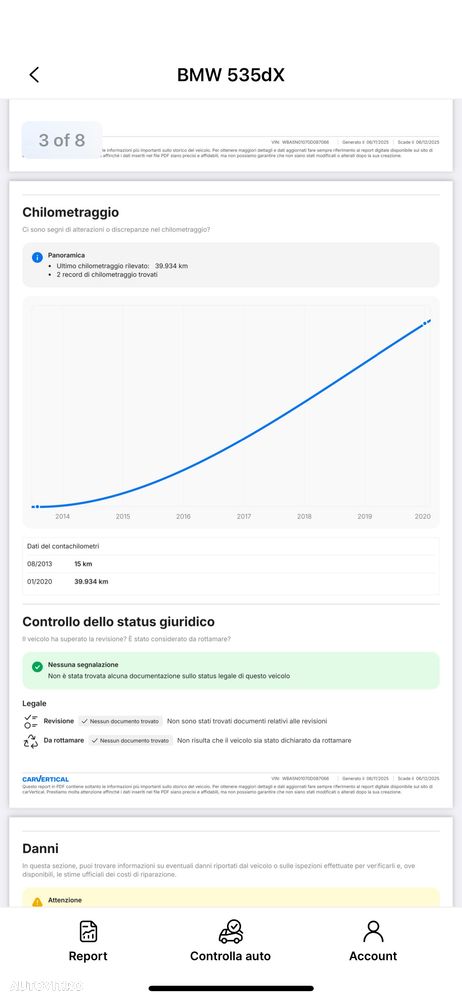Select the first mileage point on chart
This screenshot has width=462, height=1000.
click(35, 506)
